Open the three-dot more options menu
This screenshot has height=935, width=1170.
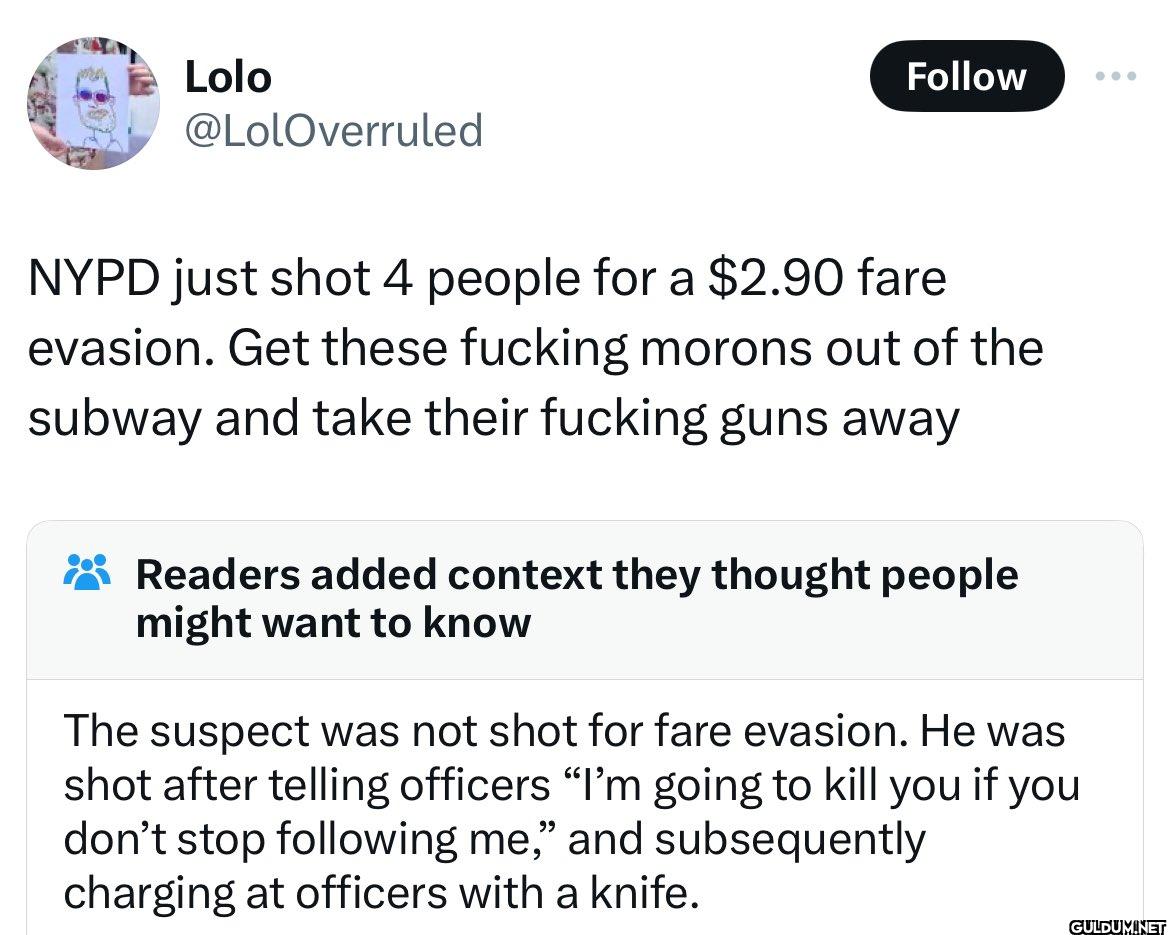coord(1116,76)
